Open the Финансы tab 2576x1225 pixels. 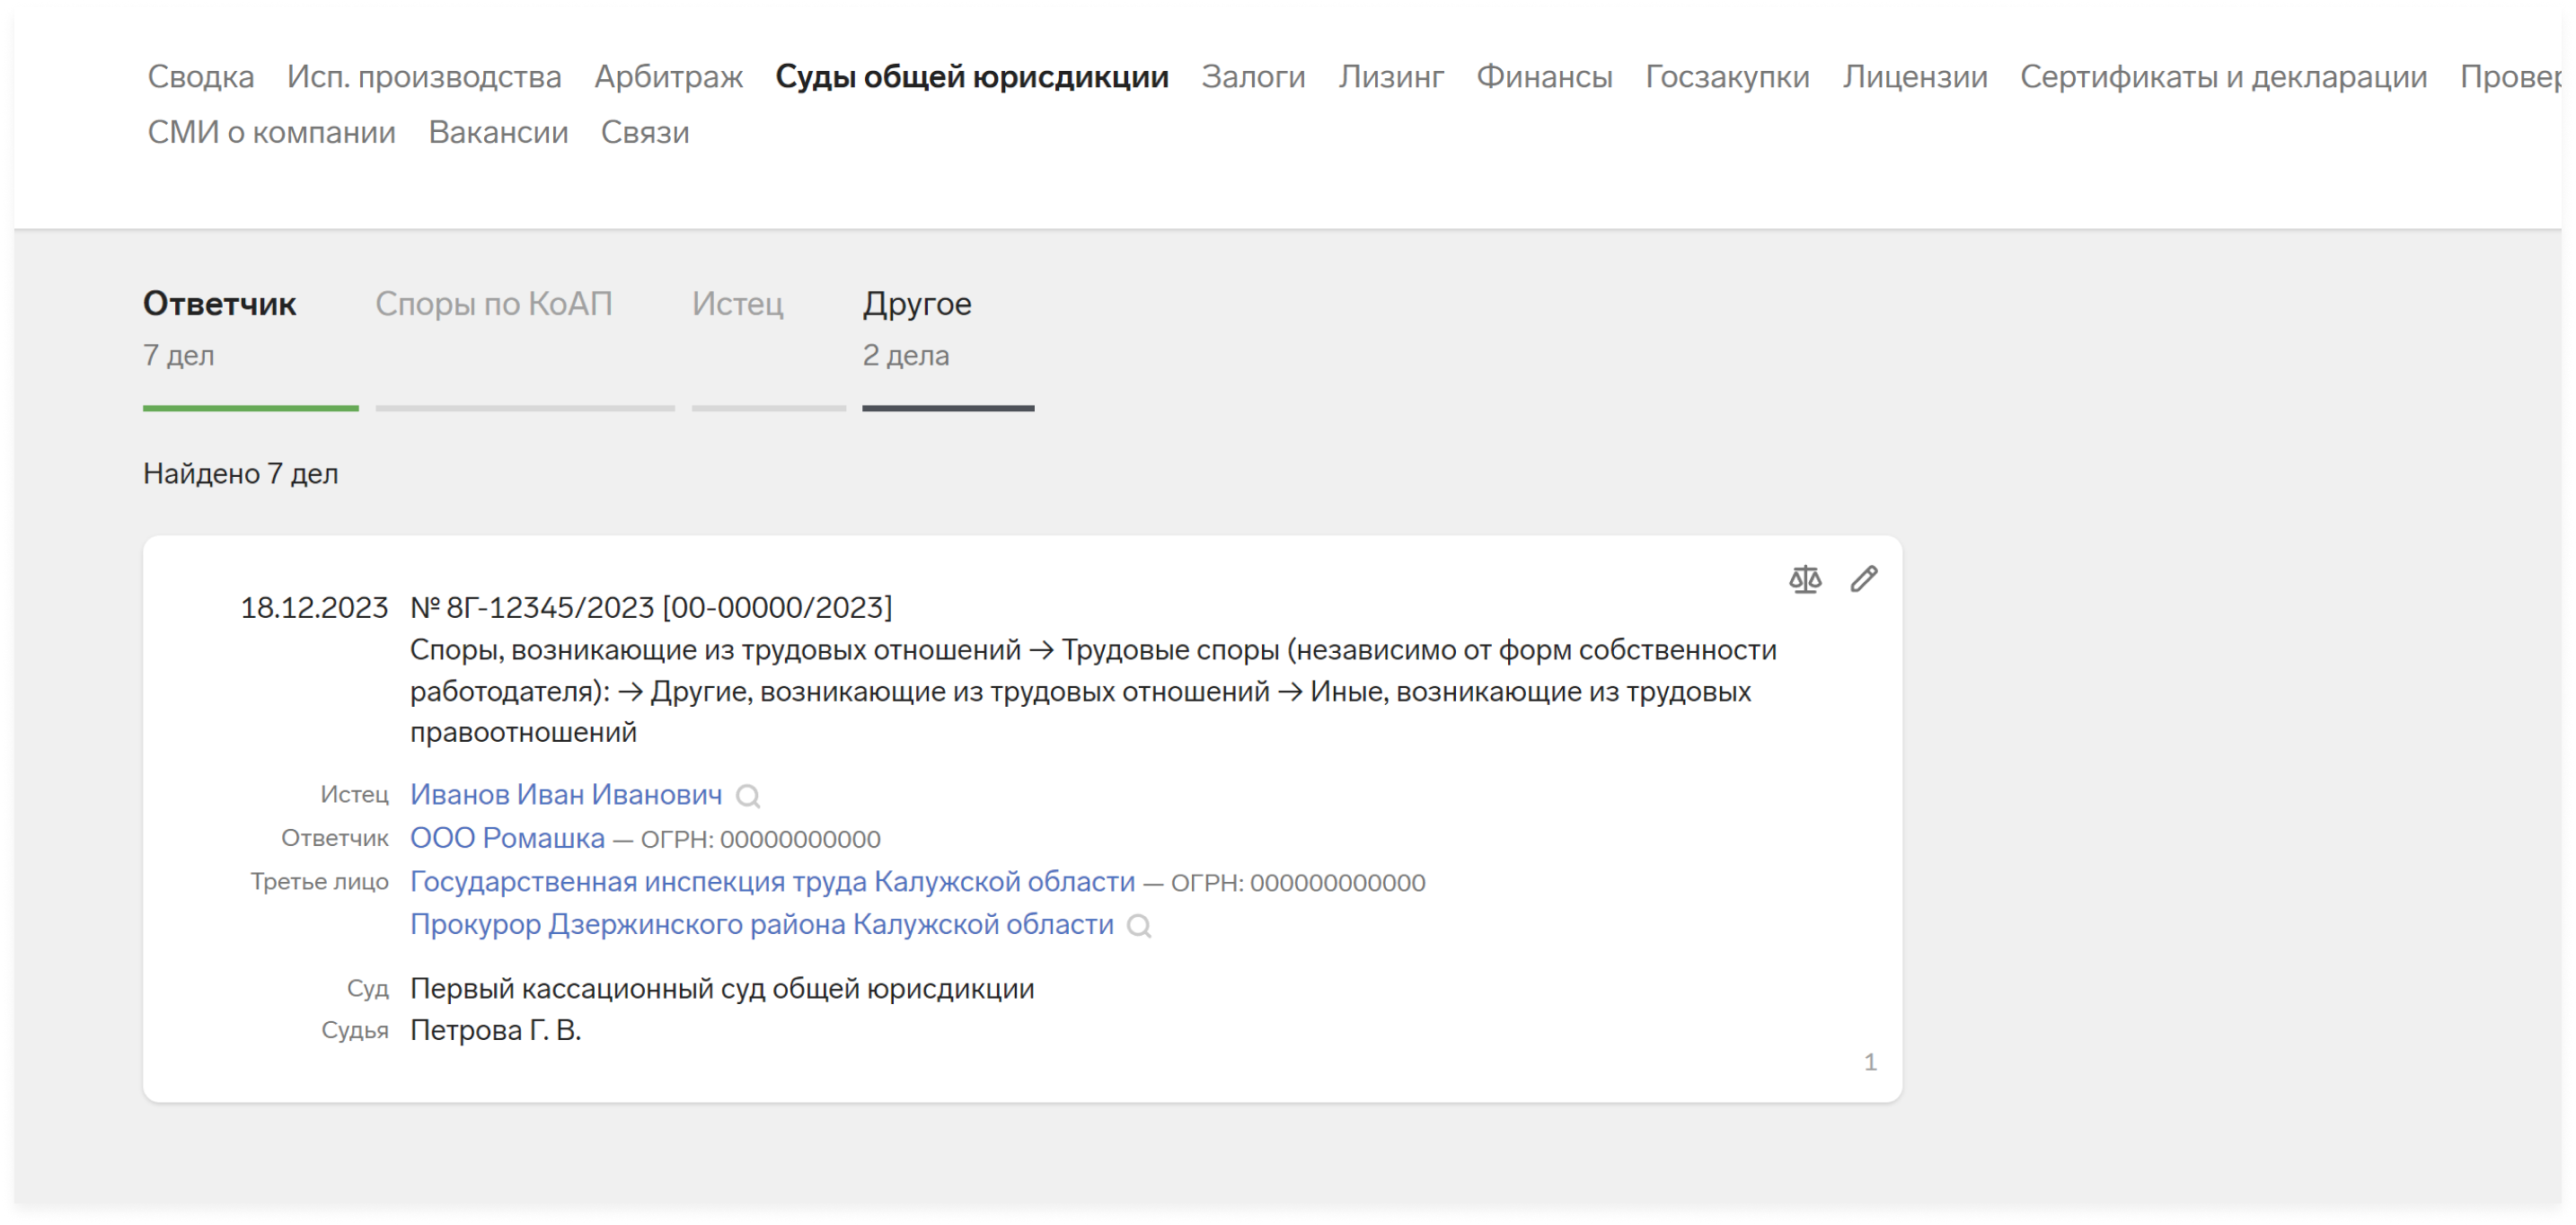(x=1544, y=77)
